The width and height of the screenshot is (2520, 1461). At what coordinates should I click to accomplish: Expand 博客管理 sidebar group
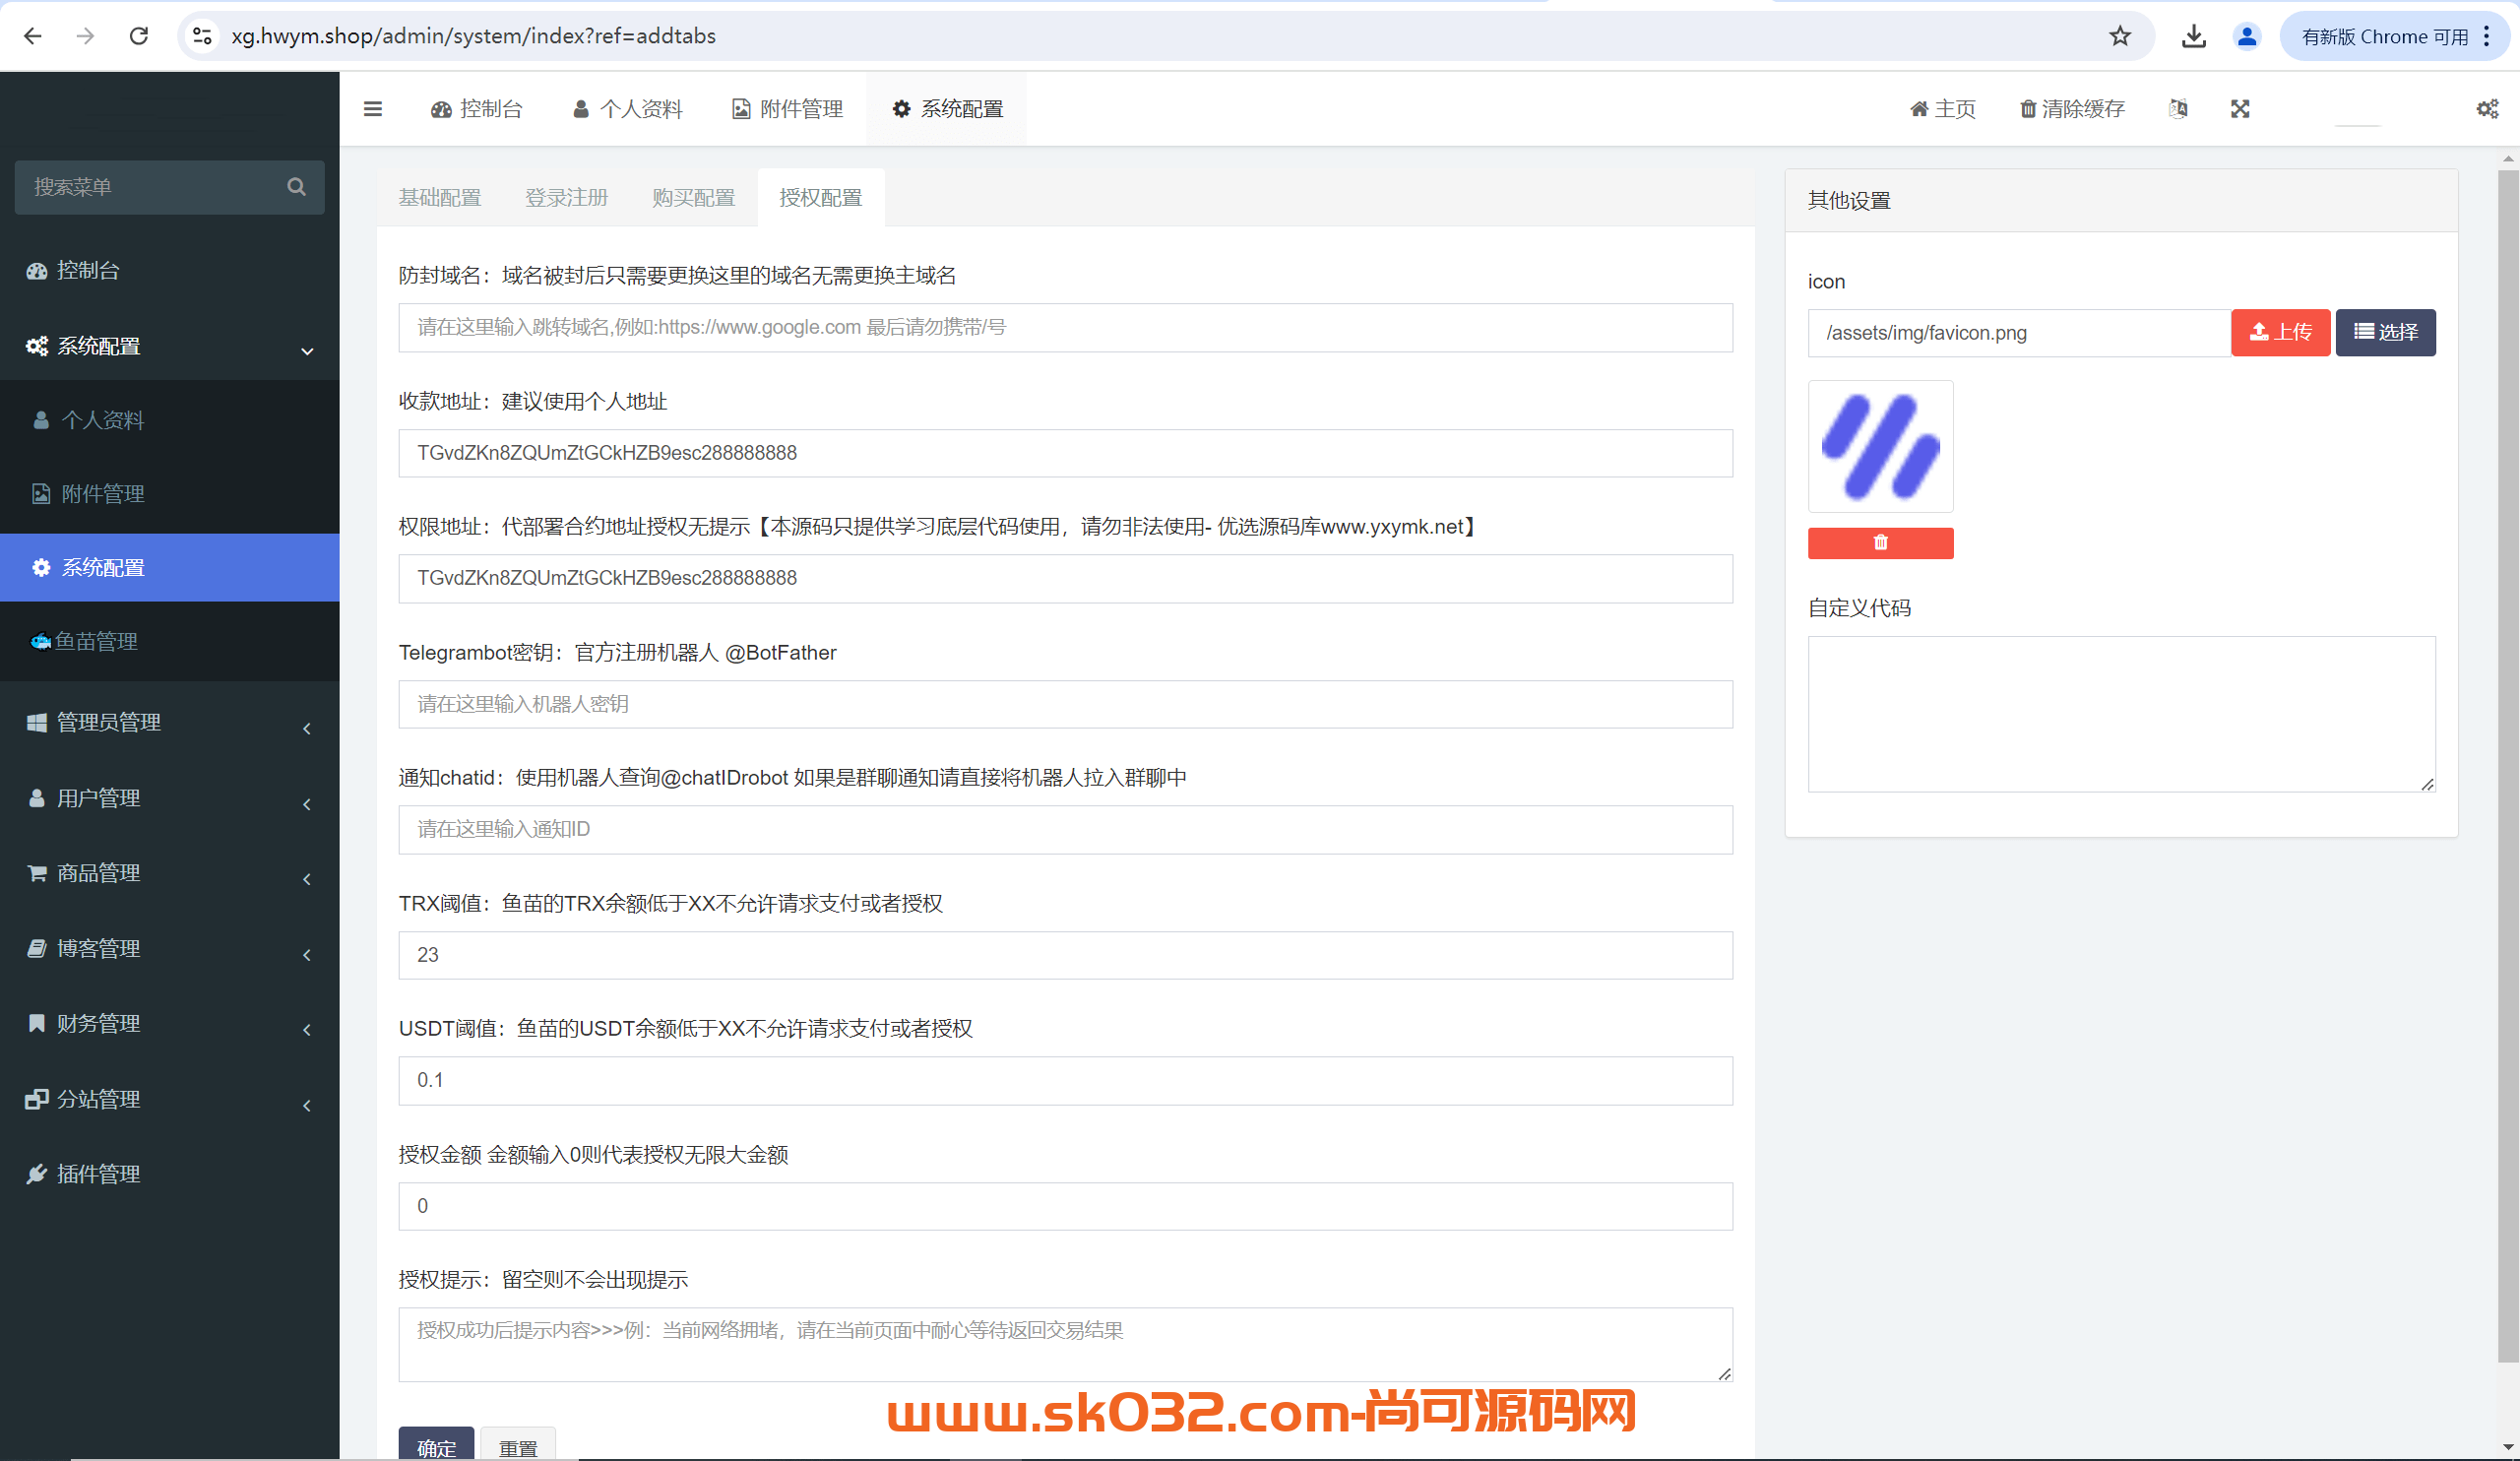170,949
